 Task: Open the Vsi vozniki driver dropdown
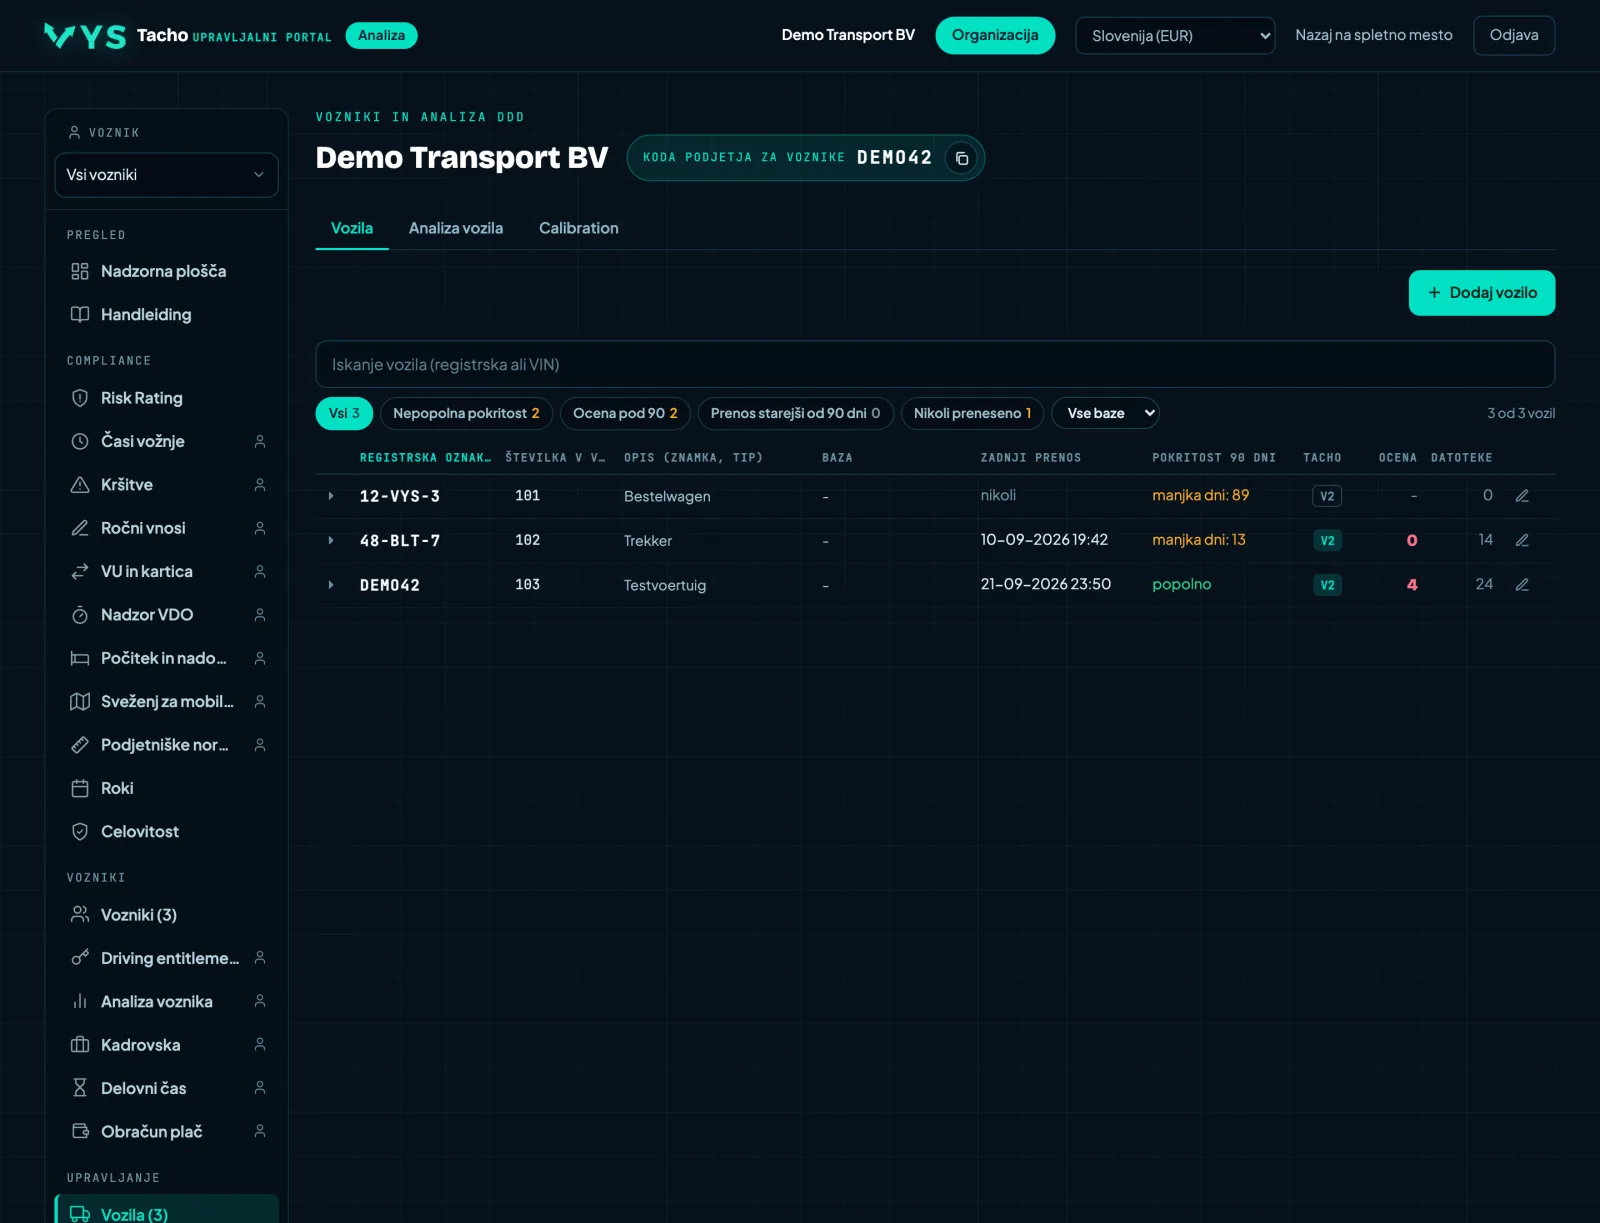tap(166, 175)
